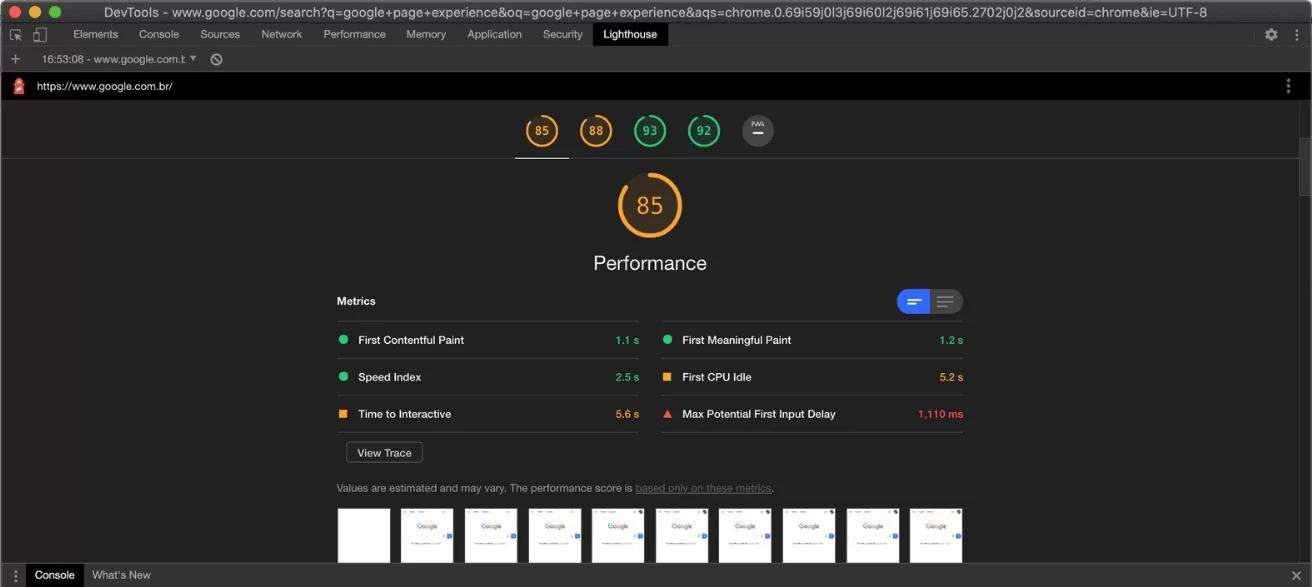Click the clear all reports icon

216,59
